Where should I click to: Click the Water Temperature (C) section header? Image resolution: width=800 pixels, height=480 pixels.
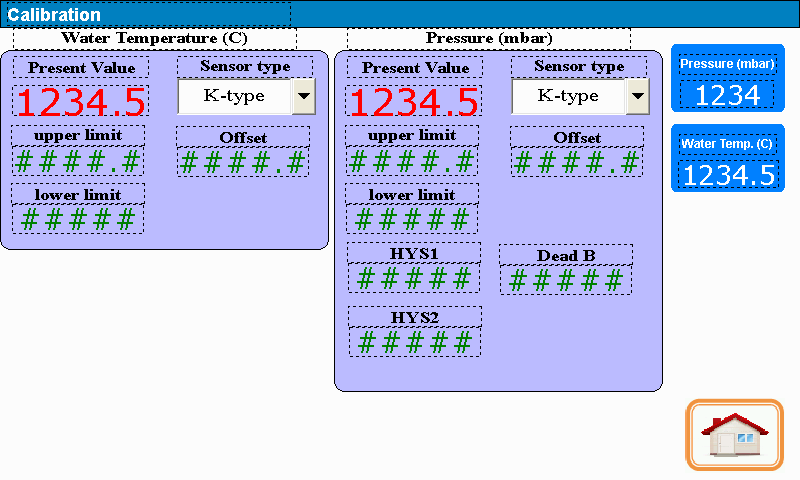[154, 38]
